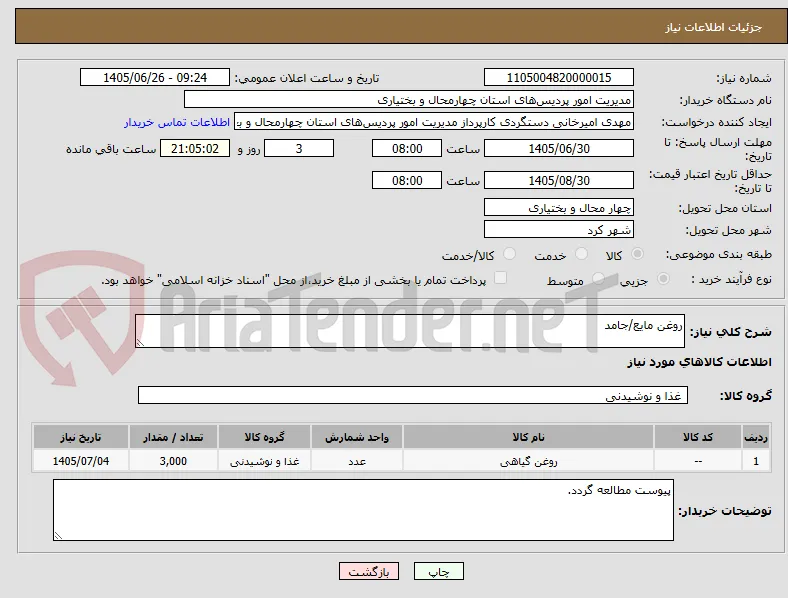Click the response deadline time 08:00 field
This screenshot has width=788, height=598.
point(407,148)
